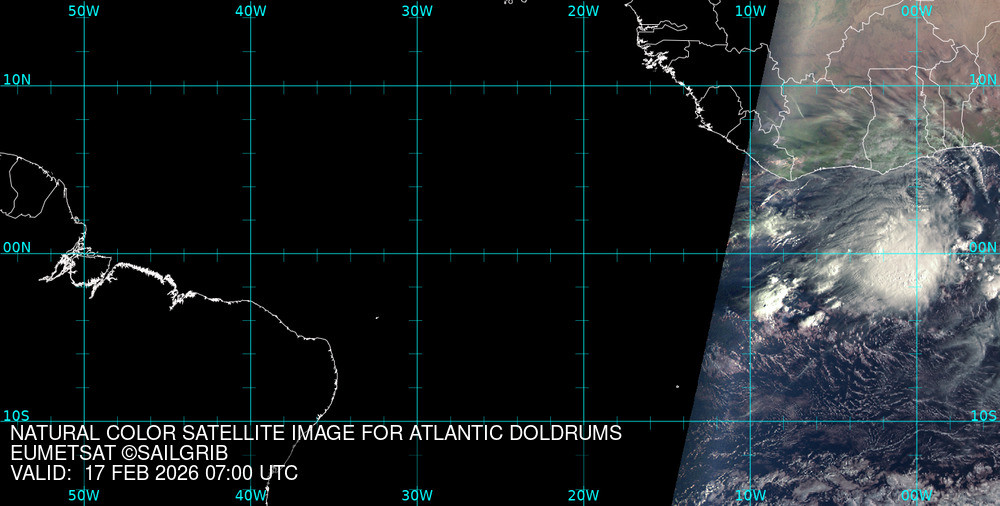Viewport: 1000px width, 506px height.
Task: Click the top 20W longitude label
Action: pyautogui.click(x=583, y=10)
